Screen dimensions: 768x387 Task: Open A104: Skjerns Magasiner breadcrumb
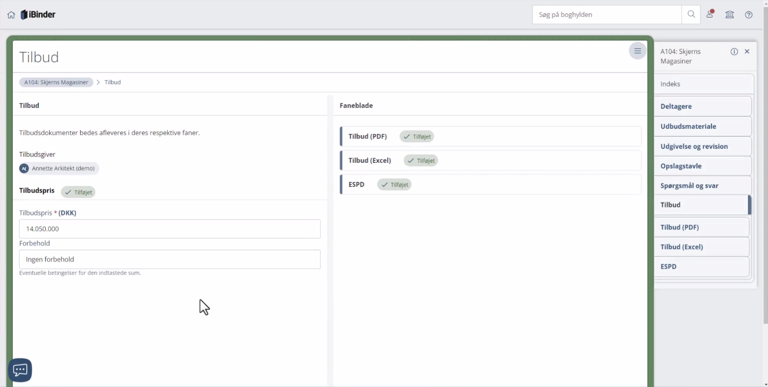(56, 82)
